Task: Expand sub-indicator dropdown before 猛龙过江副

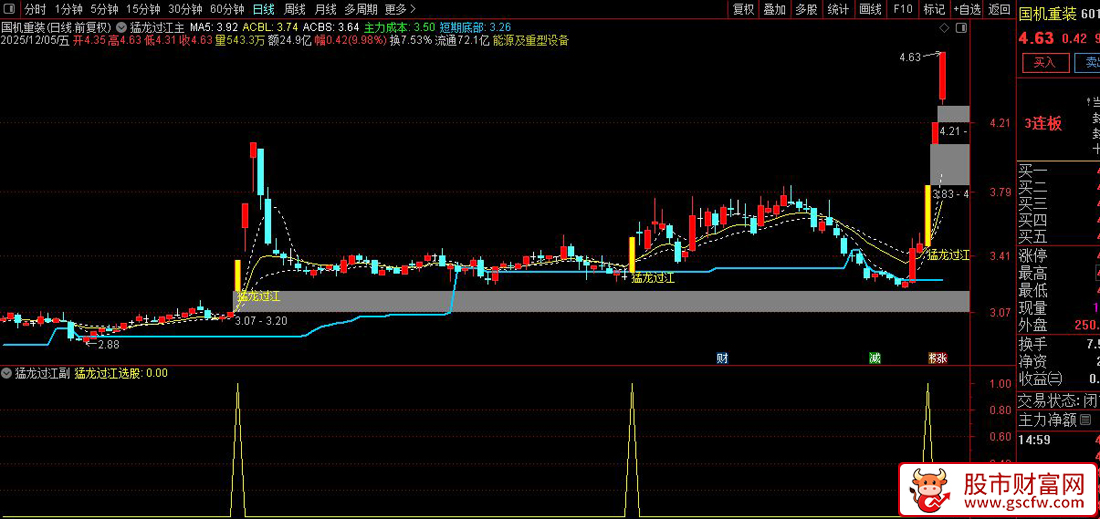Action: coord(8,373)
